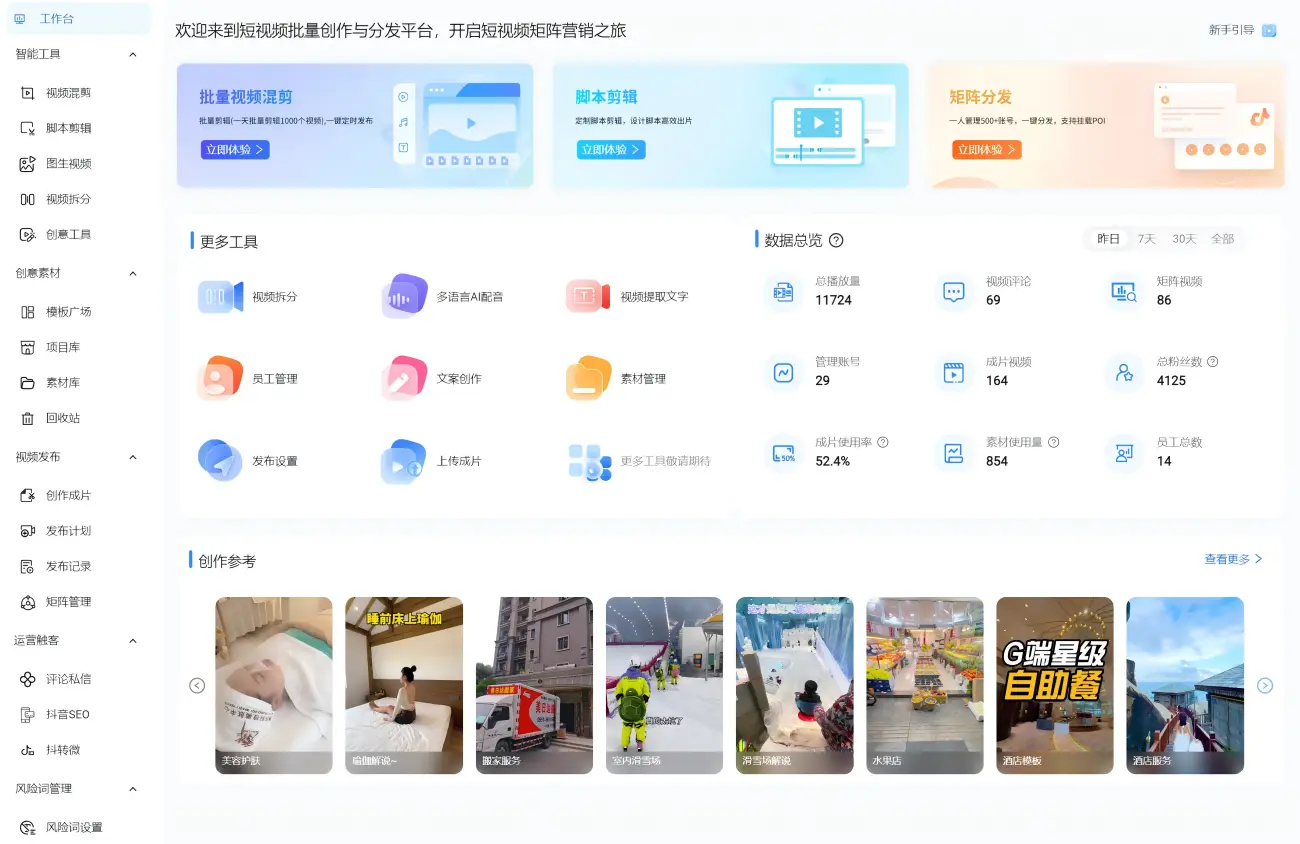Click the 素材管理 folder icon
The height and width of the screenshot is (844, 1300).
(588, 379)
